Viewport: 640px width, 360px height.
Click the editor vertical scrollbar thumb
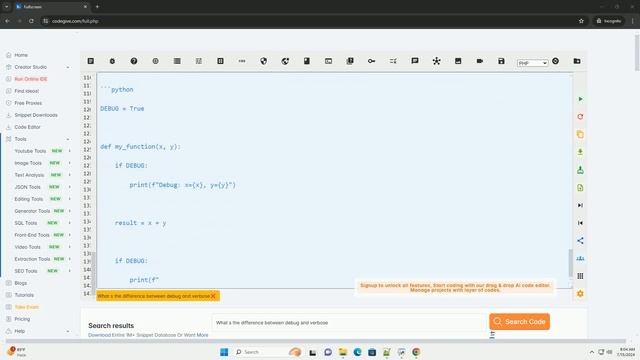click(x=571, y=262)
